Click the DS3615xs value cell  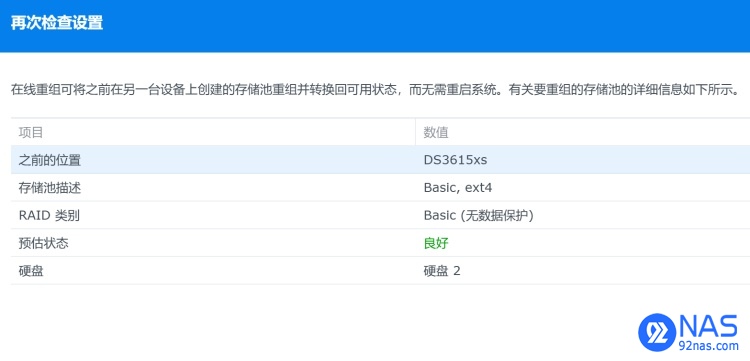pyautogui.click(x=455, y=160)
